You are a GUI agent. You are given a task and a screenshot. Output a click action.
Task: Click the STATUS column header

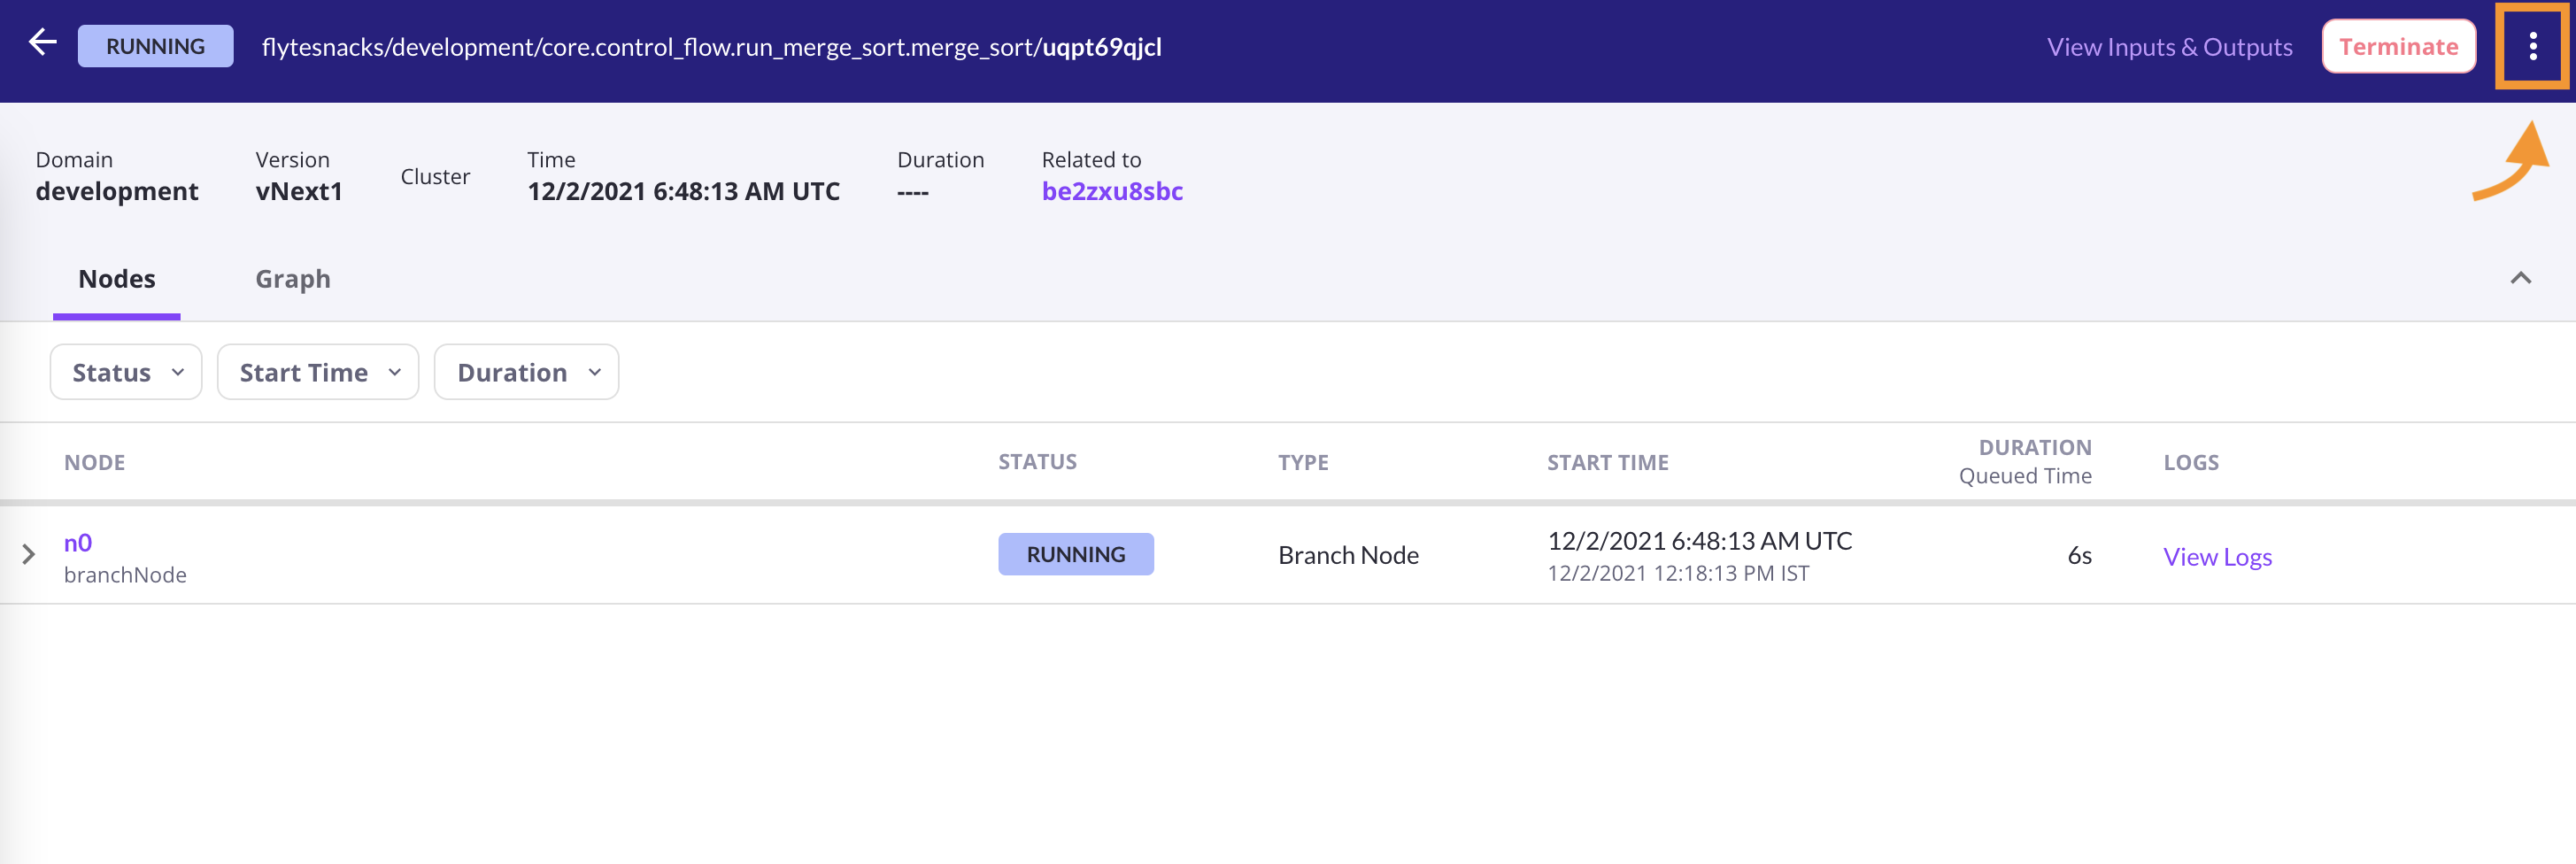1037,461
